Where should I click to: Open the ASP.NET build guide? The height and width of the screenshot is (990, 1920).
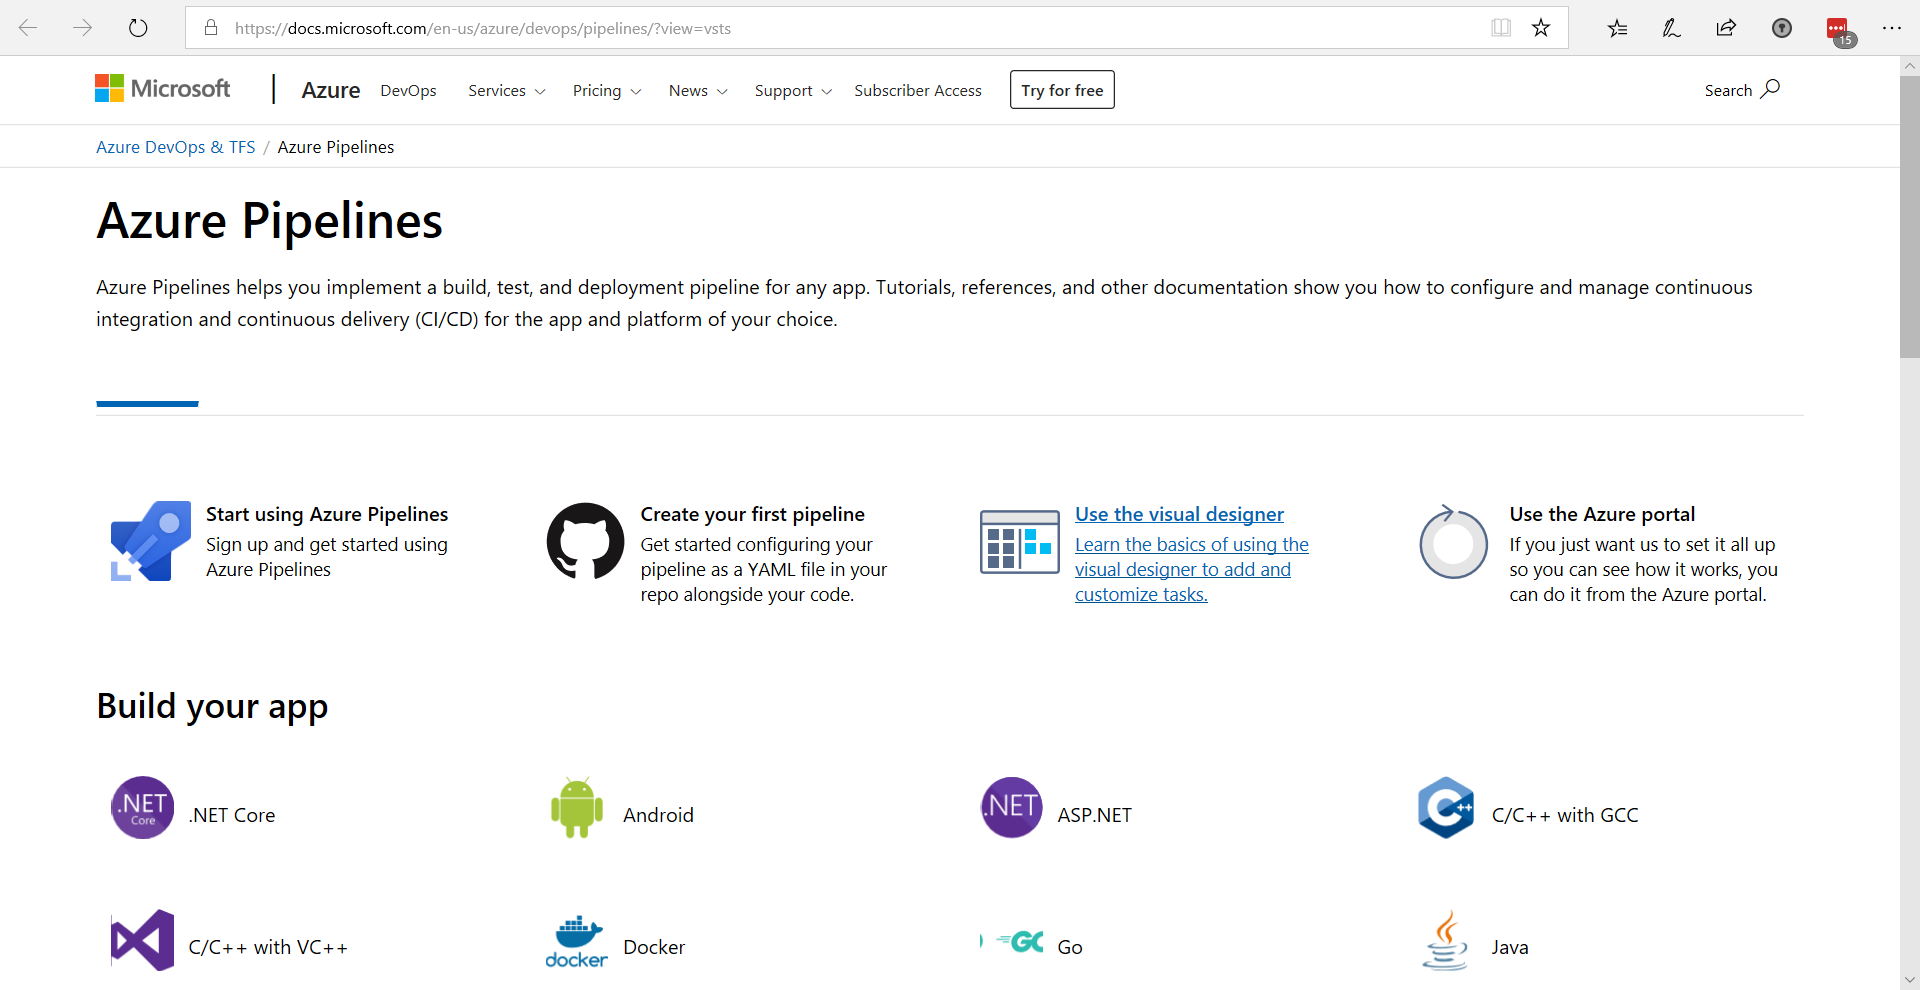pyautogui.click(x=1095, y=815)
